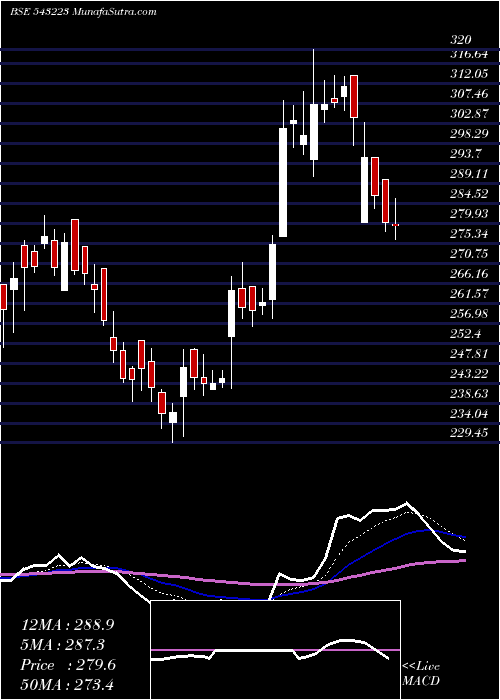Click the '5MA : 287.3' readout
Image resolution: width=500 pixels, height=700 pixels.
(63, 645)
